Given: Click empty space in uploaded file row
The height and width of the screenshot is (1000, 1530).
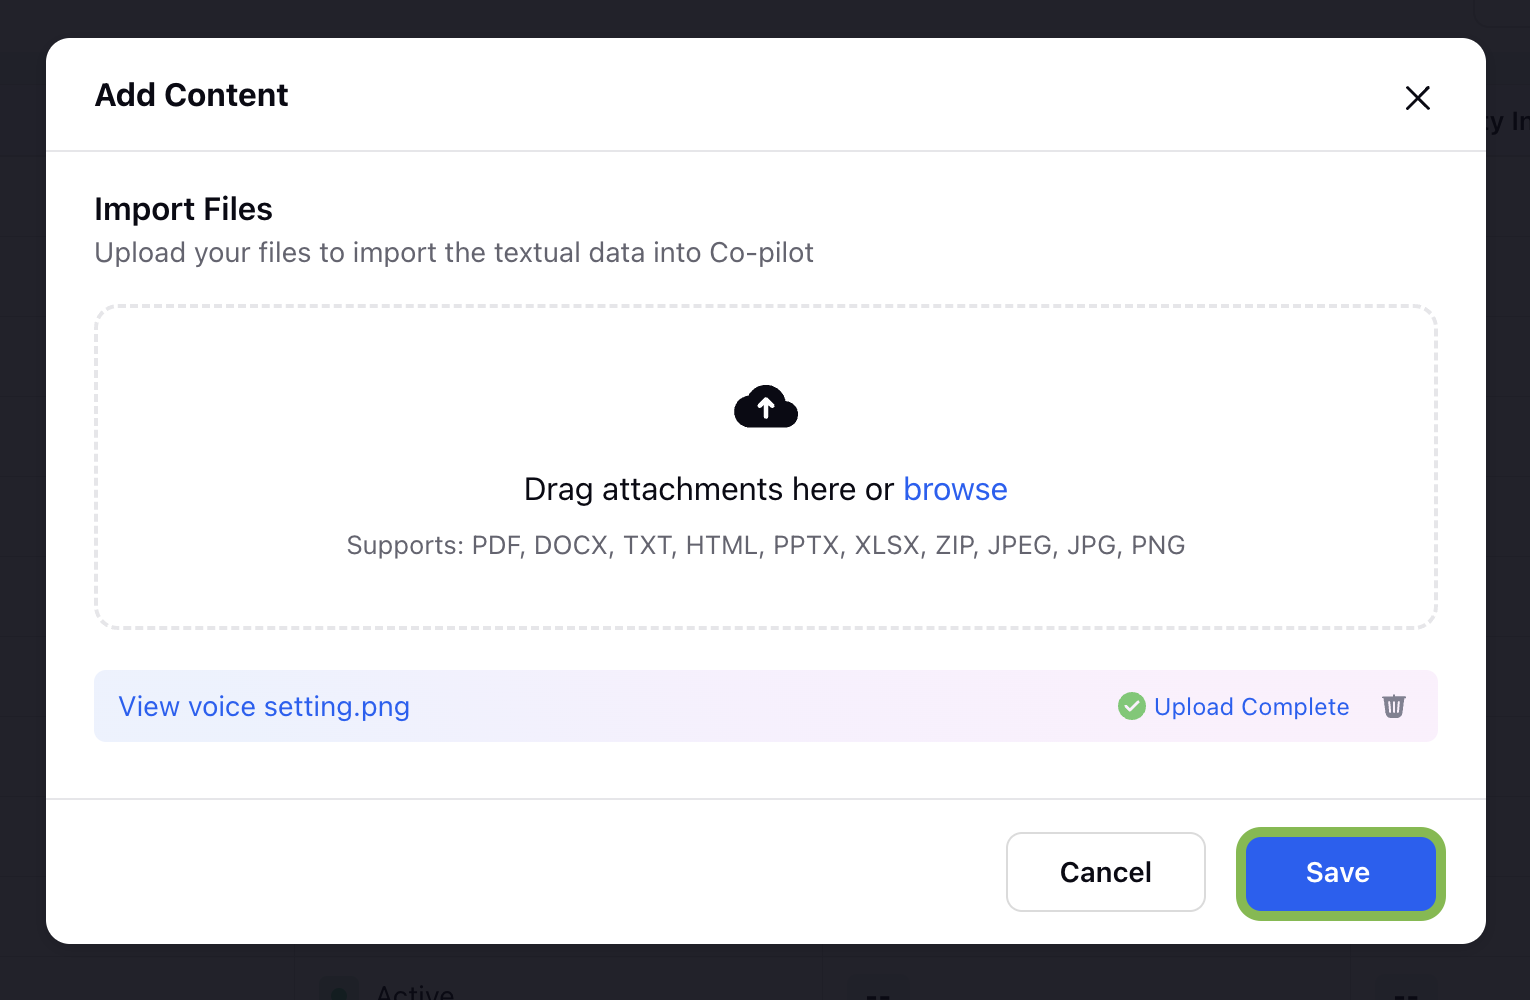Looking at the screenshot, I should coord(760,706).
